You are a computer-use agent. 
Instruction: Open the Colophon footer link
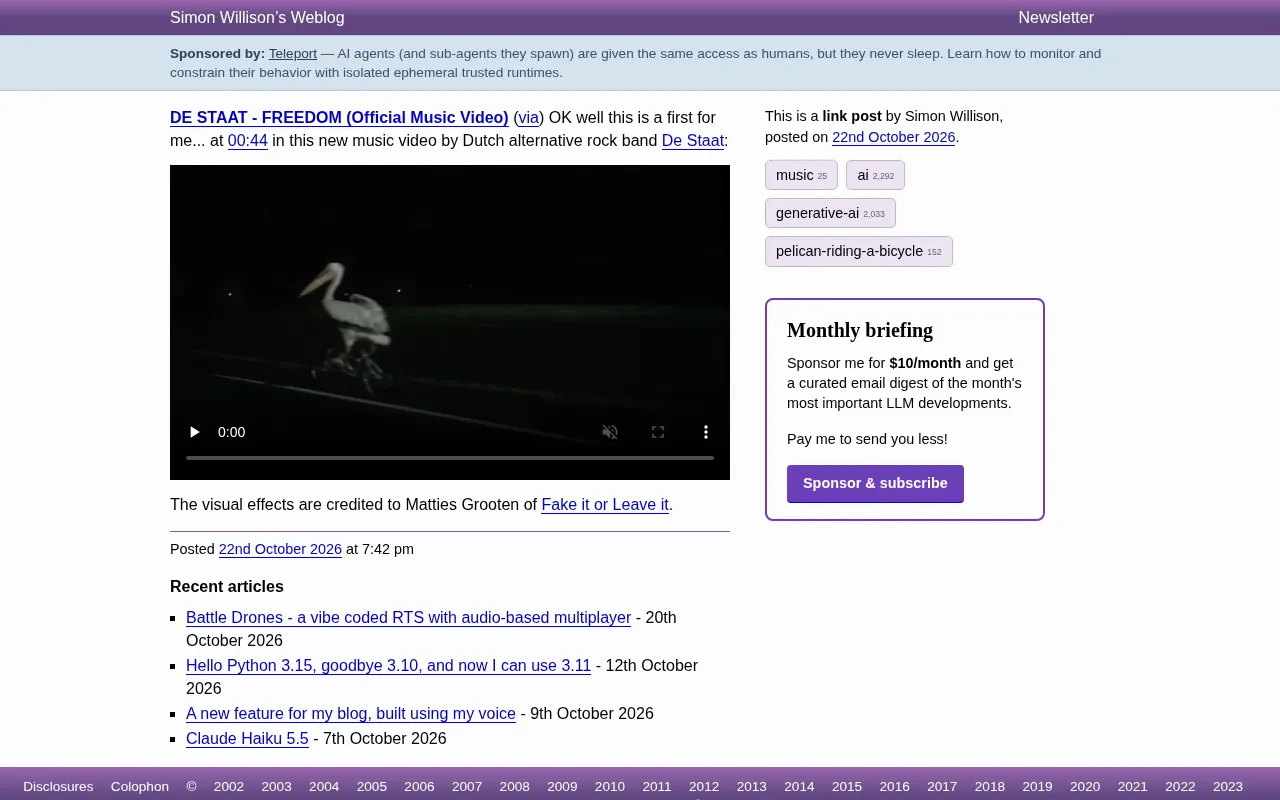point(140,787)
